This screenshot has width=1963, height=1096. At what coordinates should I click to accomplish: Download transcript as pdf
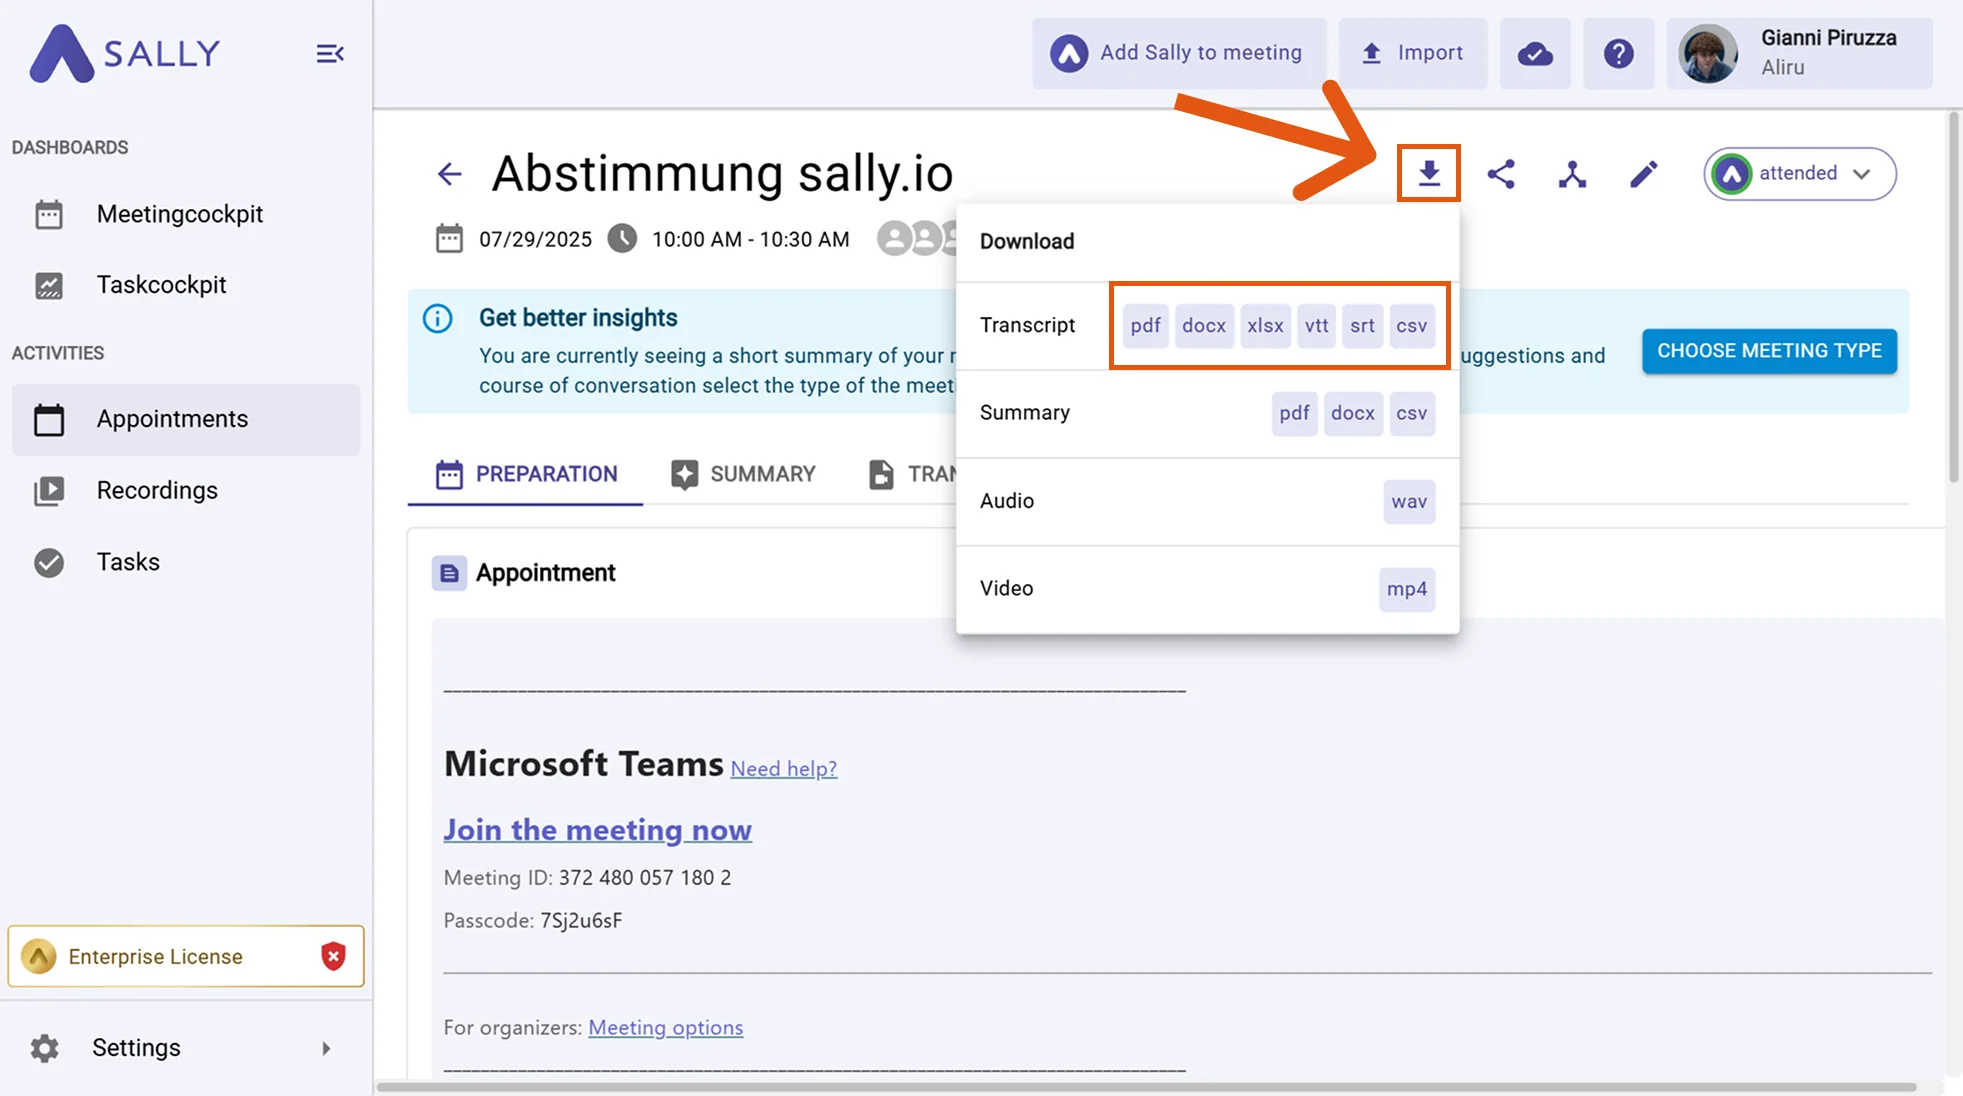1145,326
